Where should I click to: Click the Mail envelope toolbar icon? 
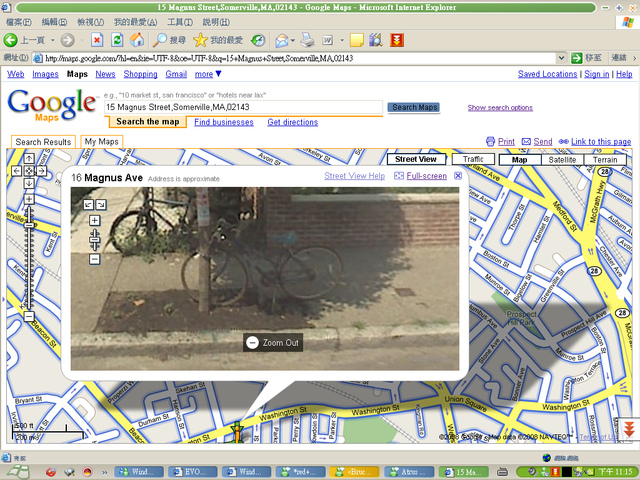click(282, 40)
